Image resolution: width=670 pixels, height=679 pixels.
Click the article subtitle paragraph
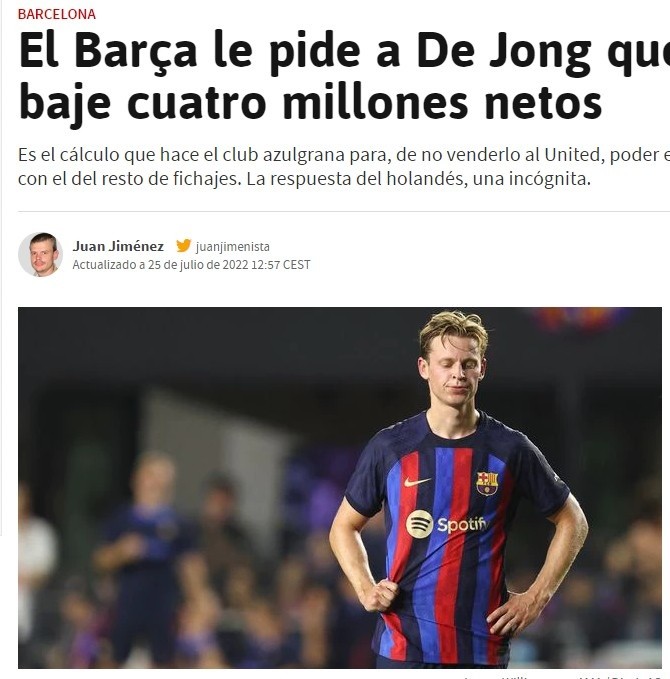click(x=344, y=167)
